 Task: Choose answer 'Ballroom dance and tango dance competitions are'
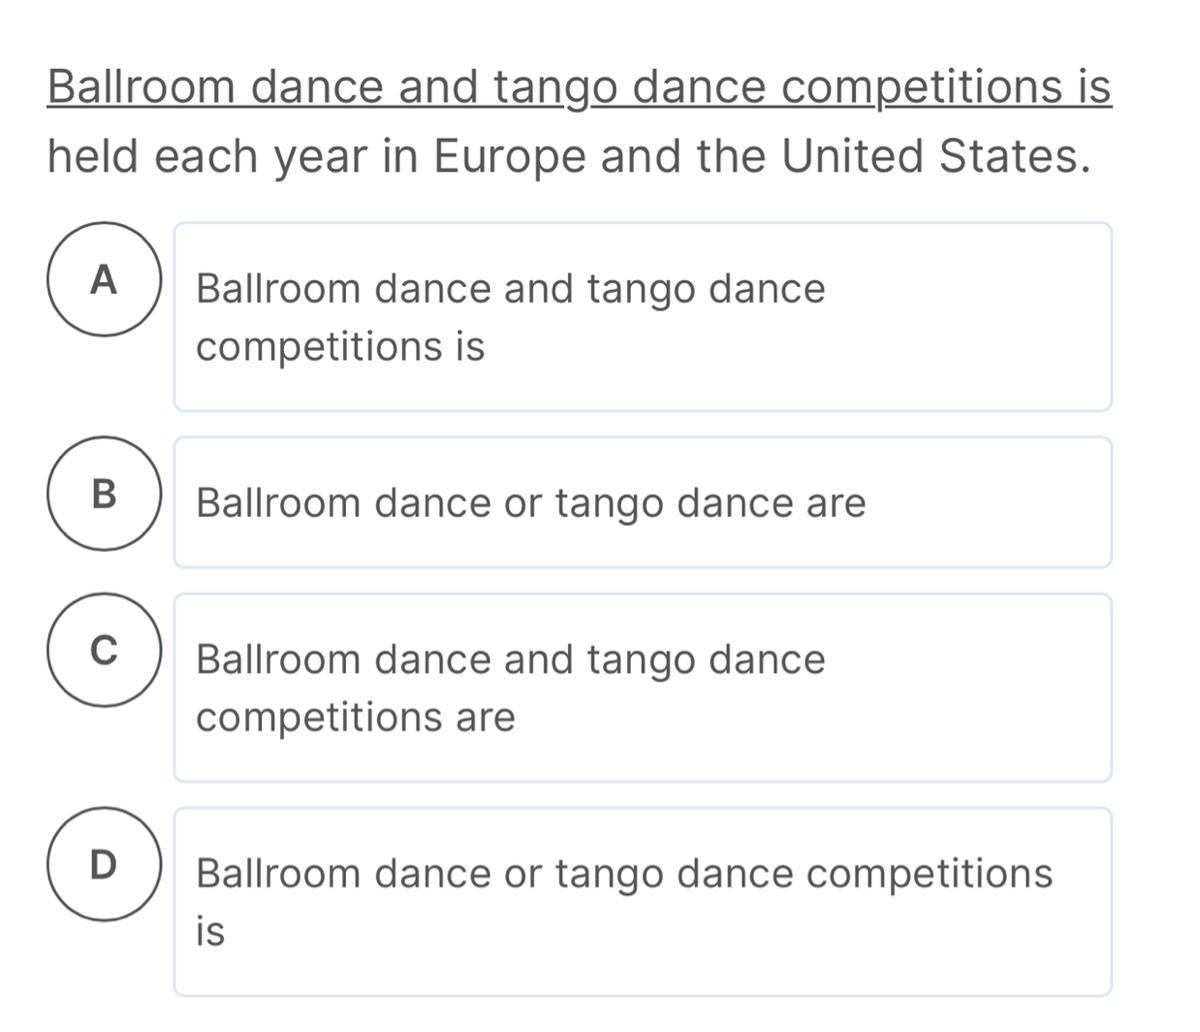pyautogui.click(x=643, y=688)
